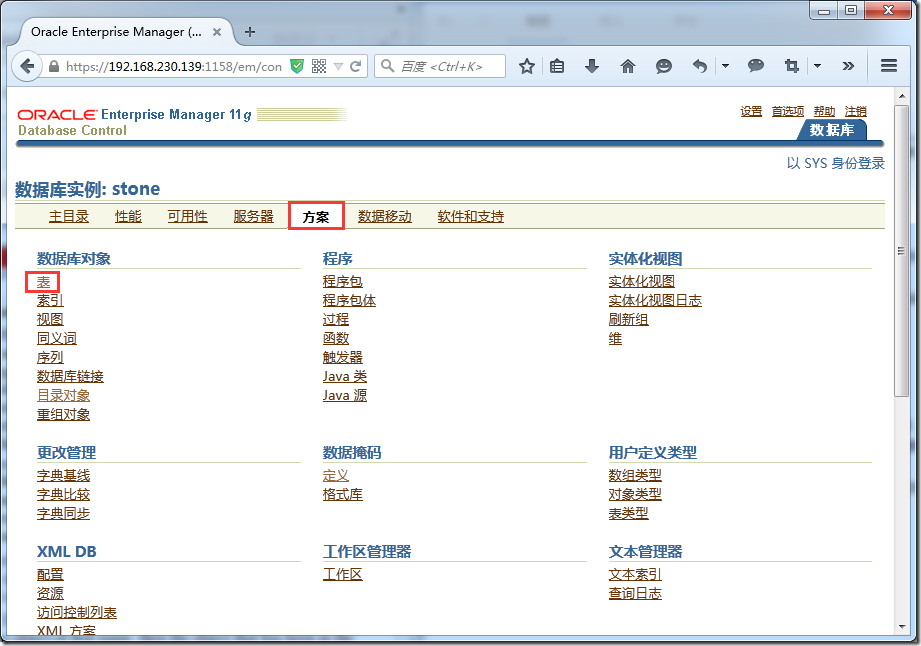
Task: Reload the page with the refresh icon
Action: [x=356, y=67]
